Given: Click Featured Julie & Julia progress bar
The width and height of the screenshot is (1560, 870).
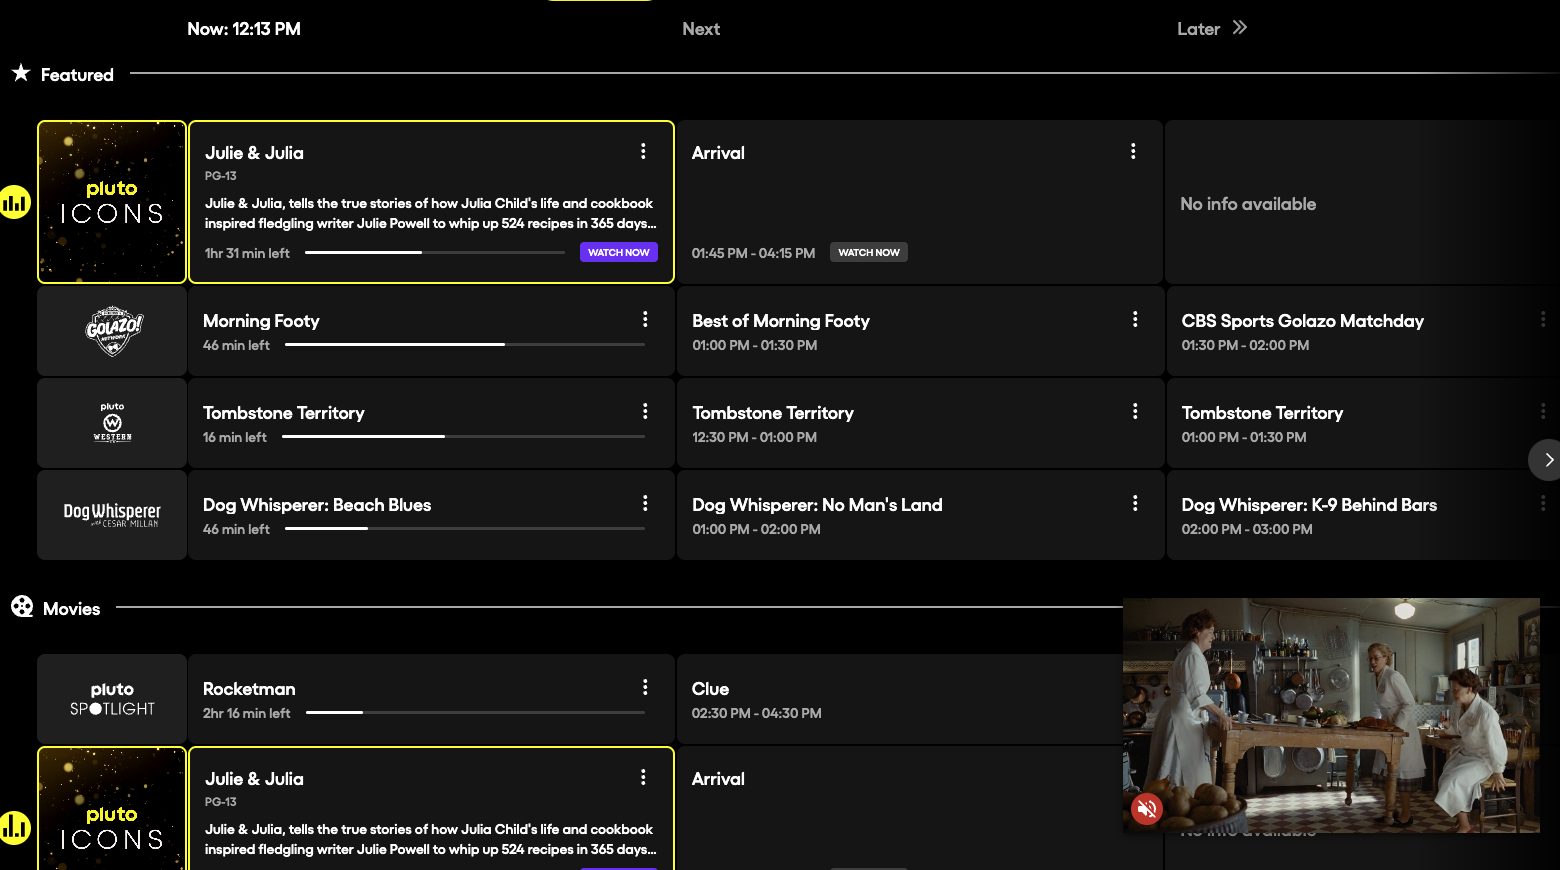Looking at the screenshot, I should (435, 253).
